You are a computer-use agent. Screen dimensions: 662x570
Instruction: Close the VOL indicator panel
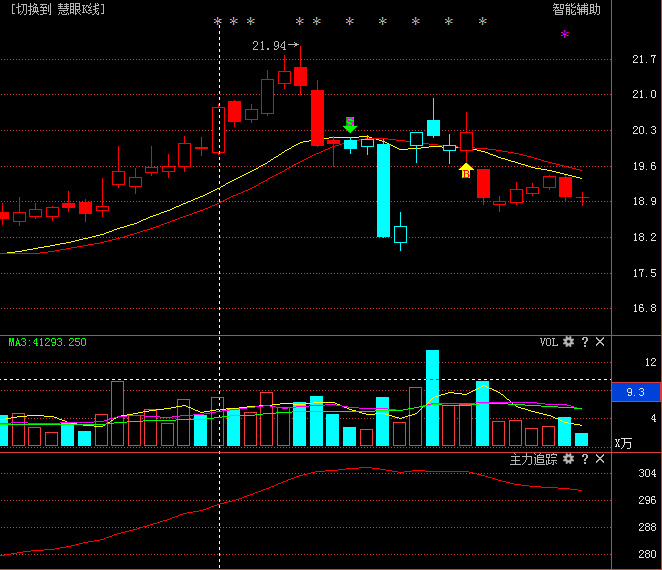600,342
